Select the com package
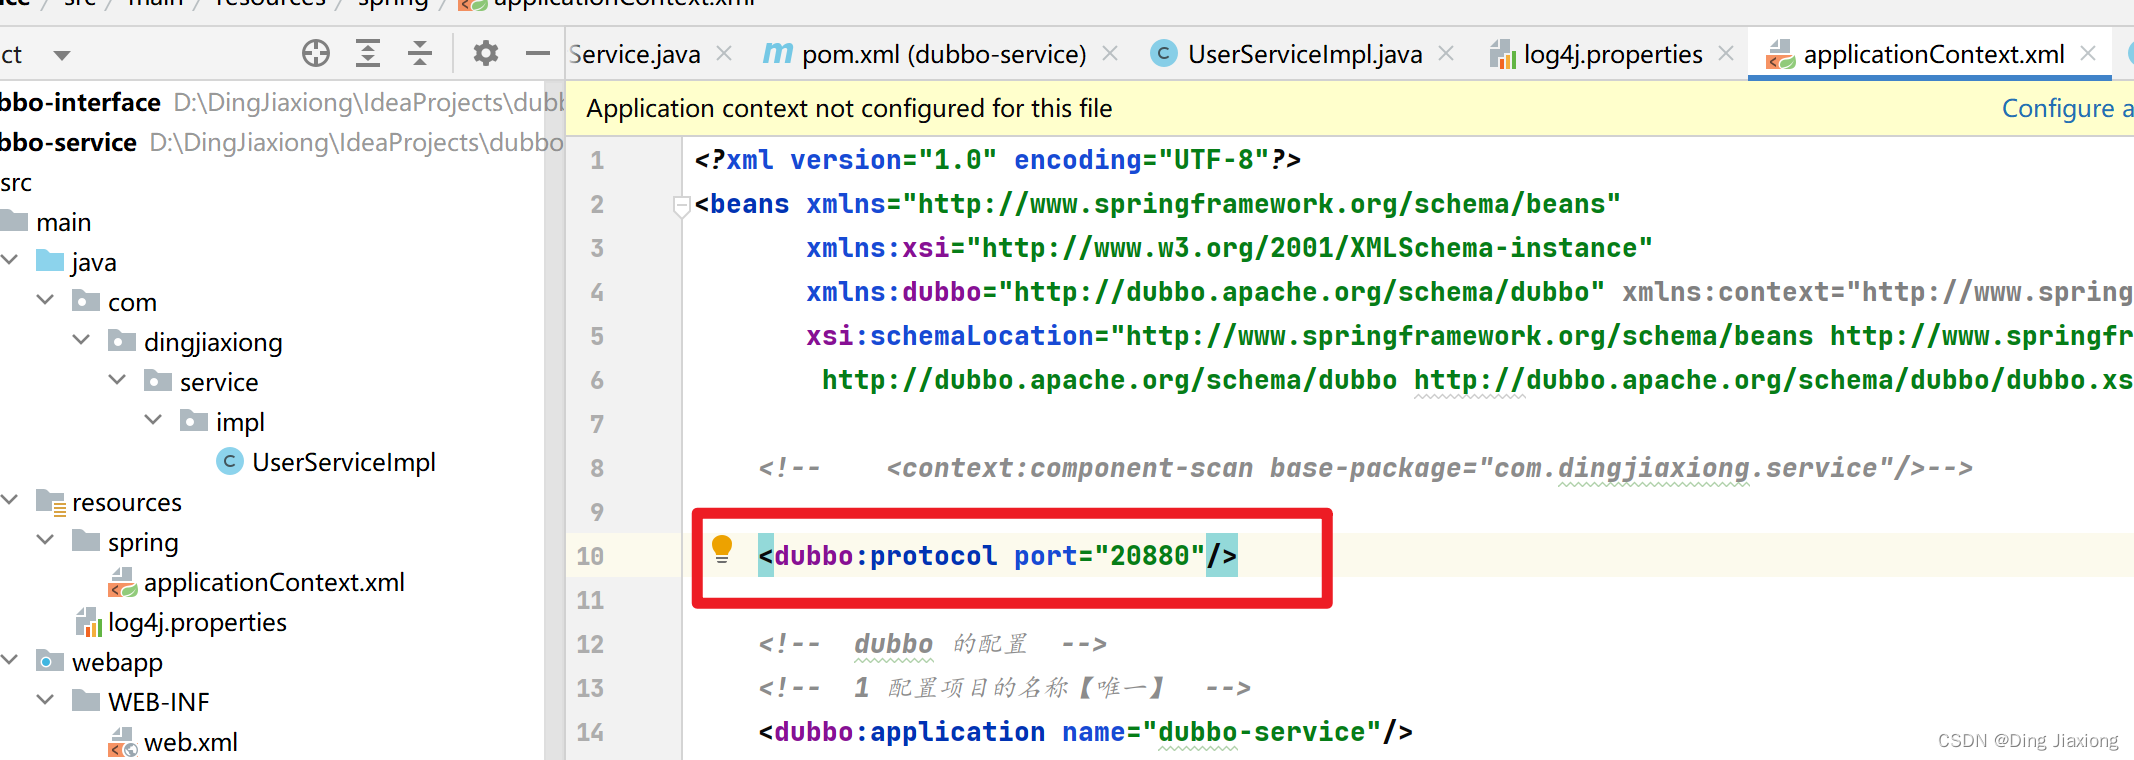Screen dimensions: 2134x760 click(132, 302)
